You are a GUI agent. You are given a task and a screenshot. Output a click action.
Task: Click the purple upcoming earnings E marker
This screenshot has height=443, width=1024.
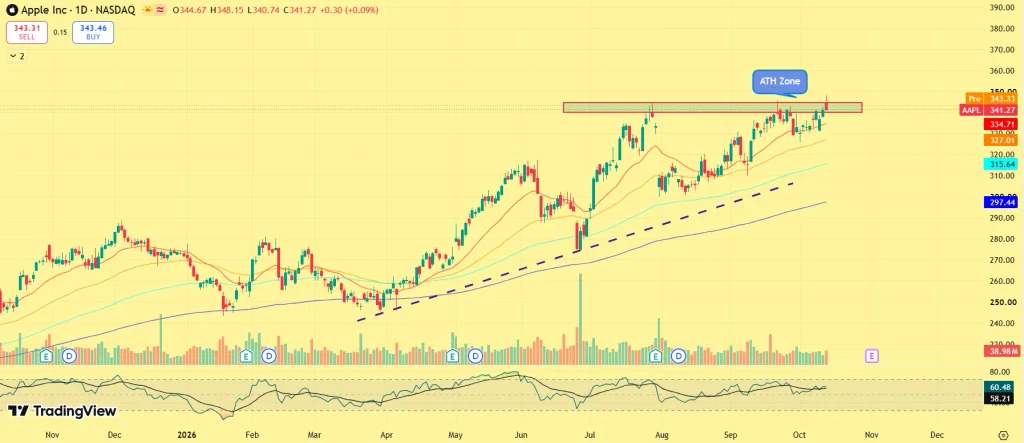click(x=871, y=356)
